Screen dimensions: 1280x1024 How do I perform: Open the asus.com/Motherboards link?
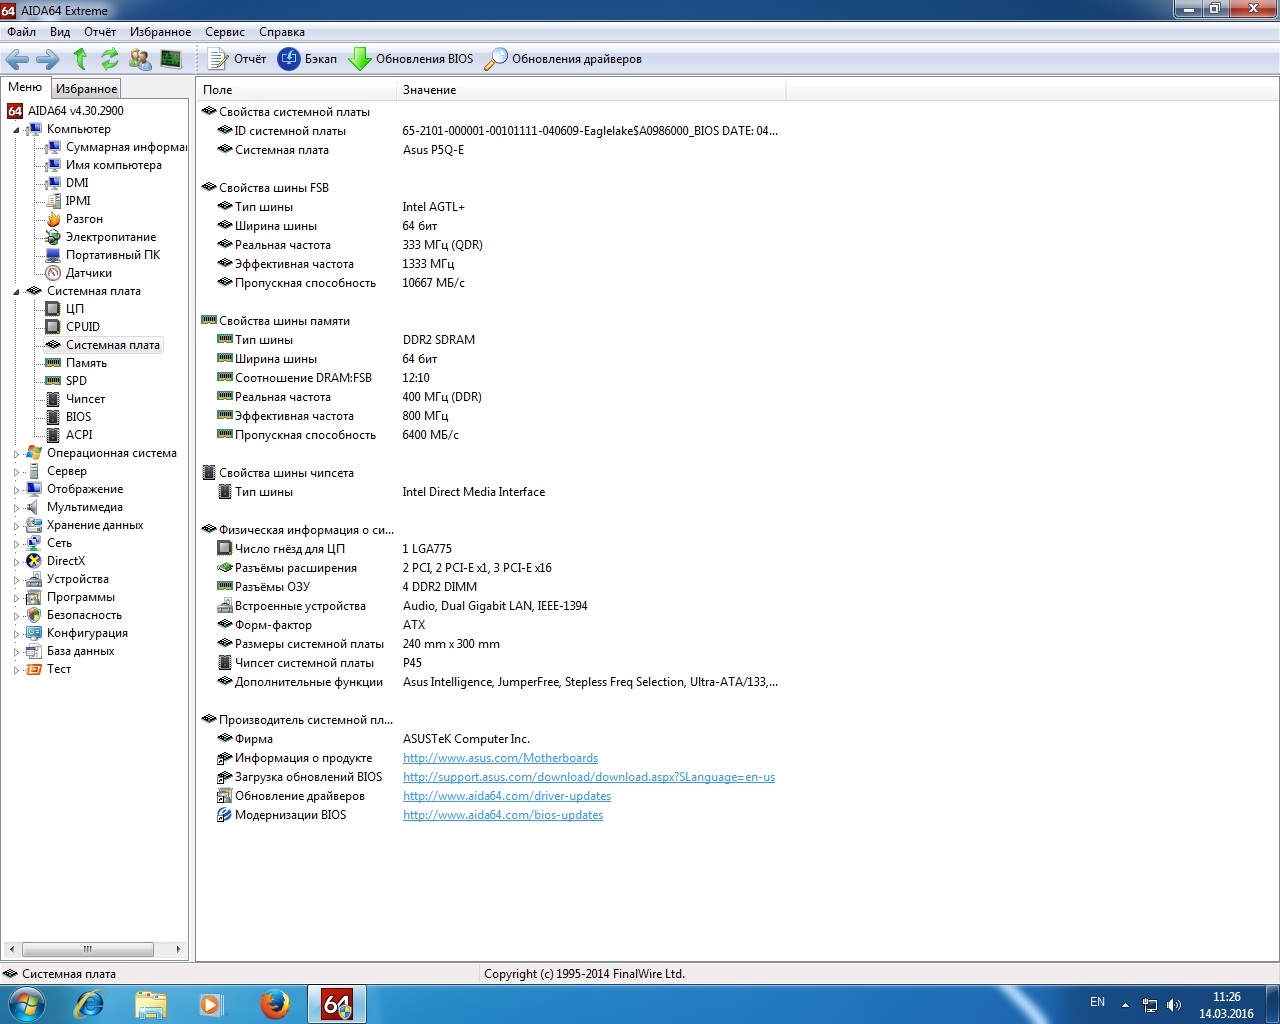[x=500, y=758]
